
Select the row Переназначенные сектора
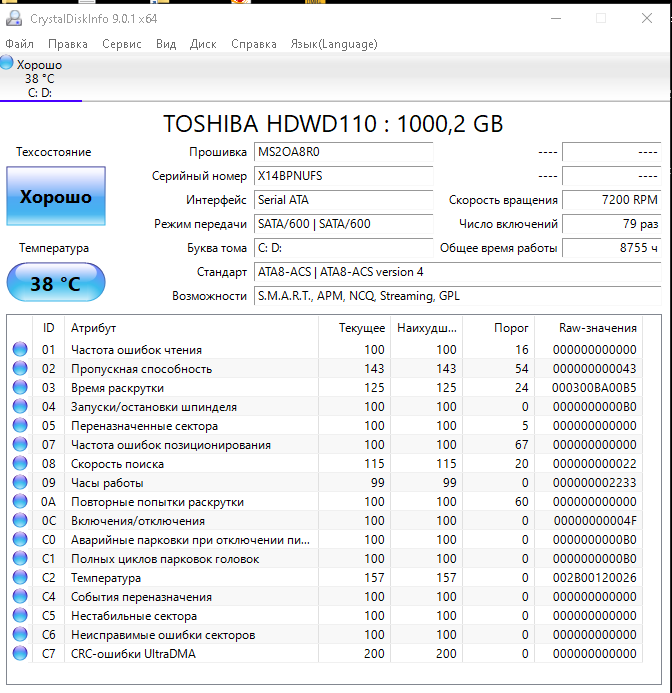[325, 425]
